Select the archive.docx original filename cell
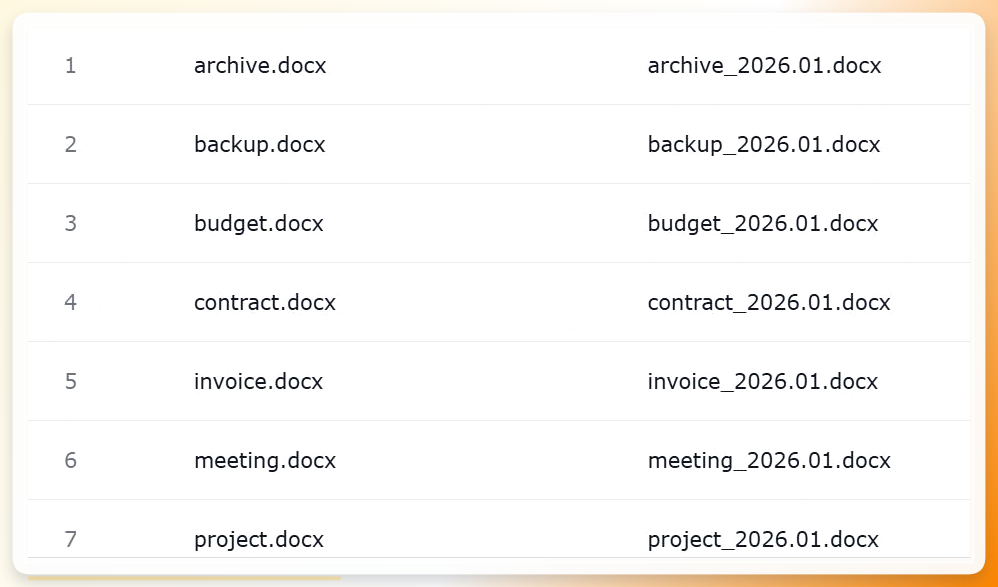 260,66
